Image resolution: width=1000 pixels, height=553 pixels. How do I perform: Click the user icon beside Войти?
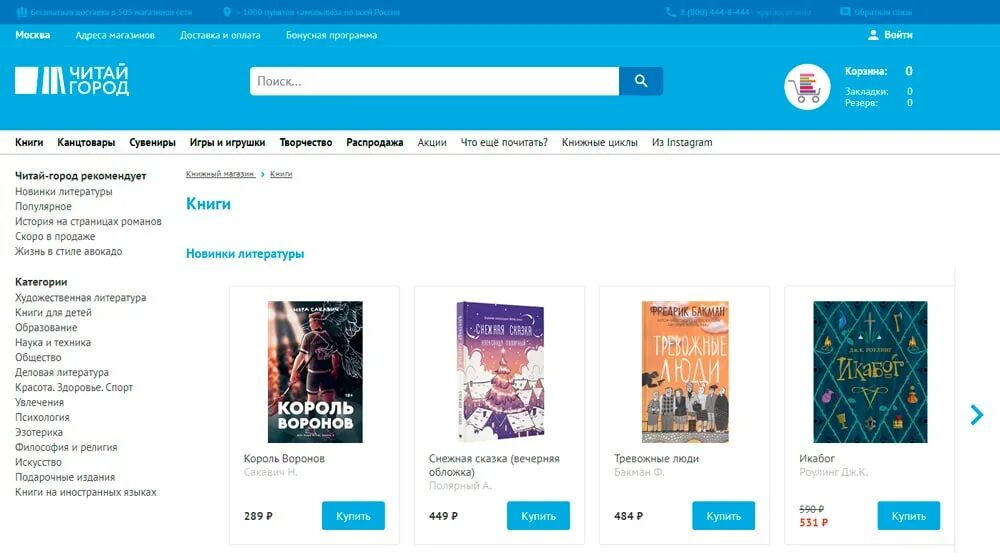[x=873, y=35]
